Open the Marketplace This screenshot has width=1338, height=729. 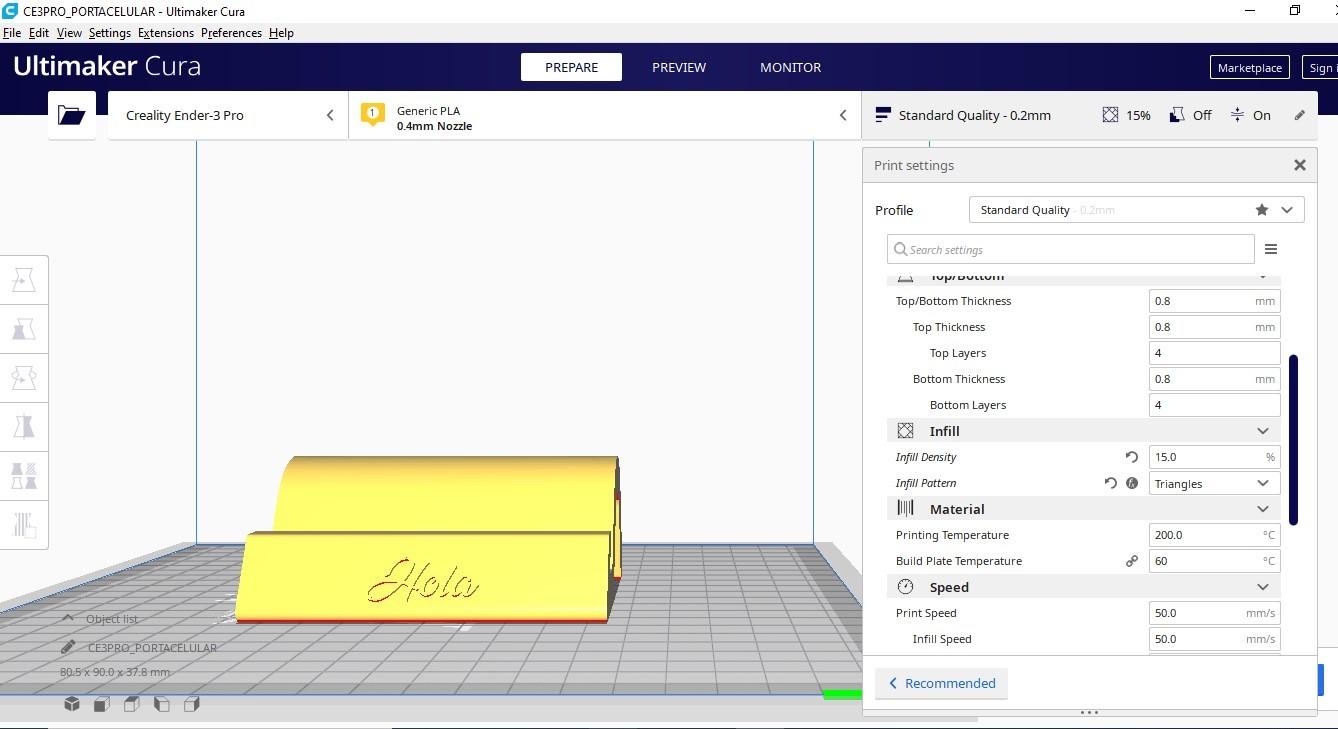[1249, 67]
